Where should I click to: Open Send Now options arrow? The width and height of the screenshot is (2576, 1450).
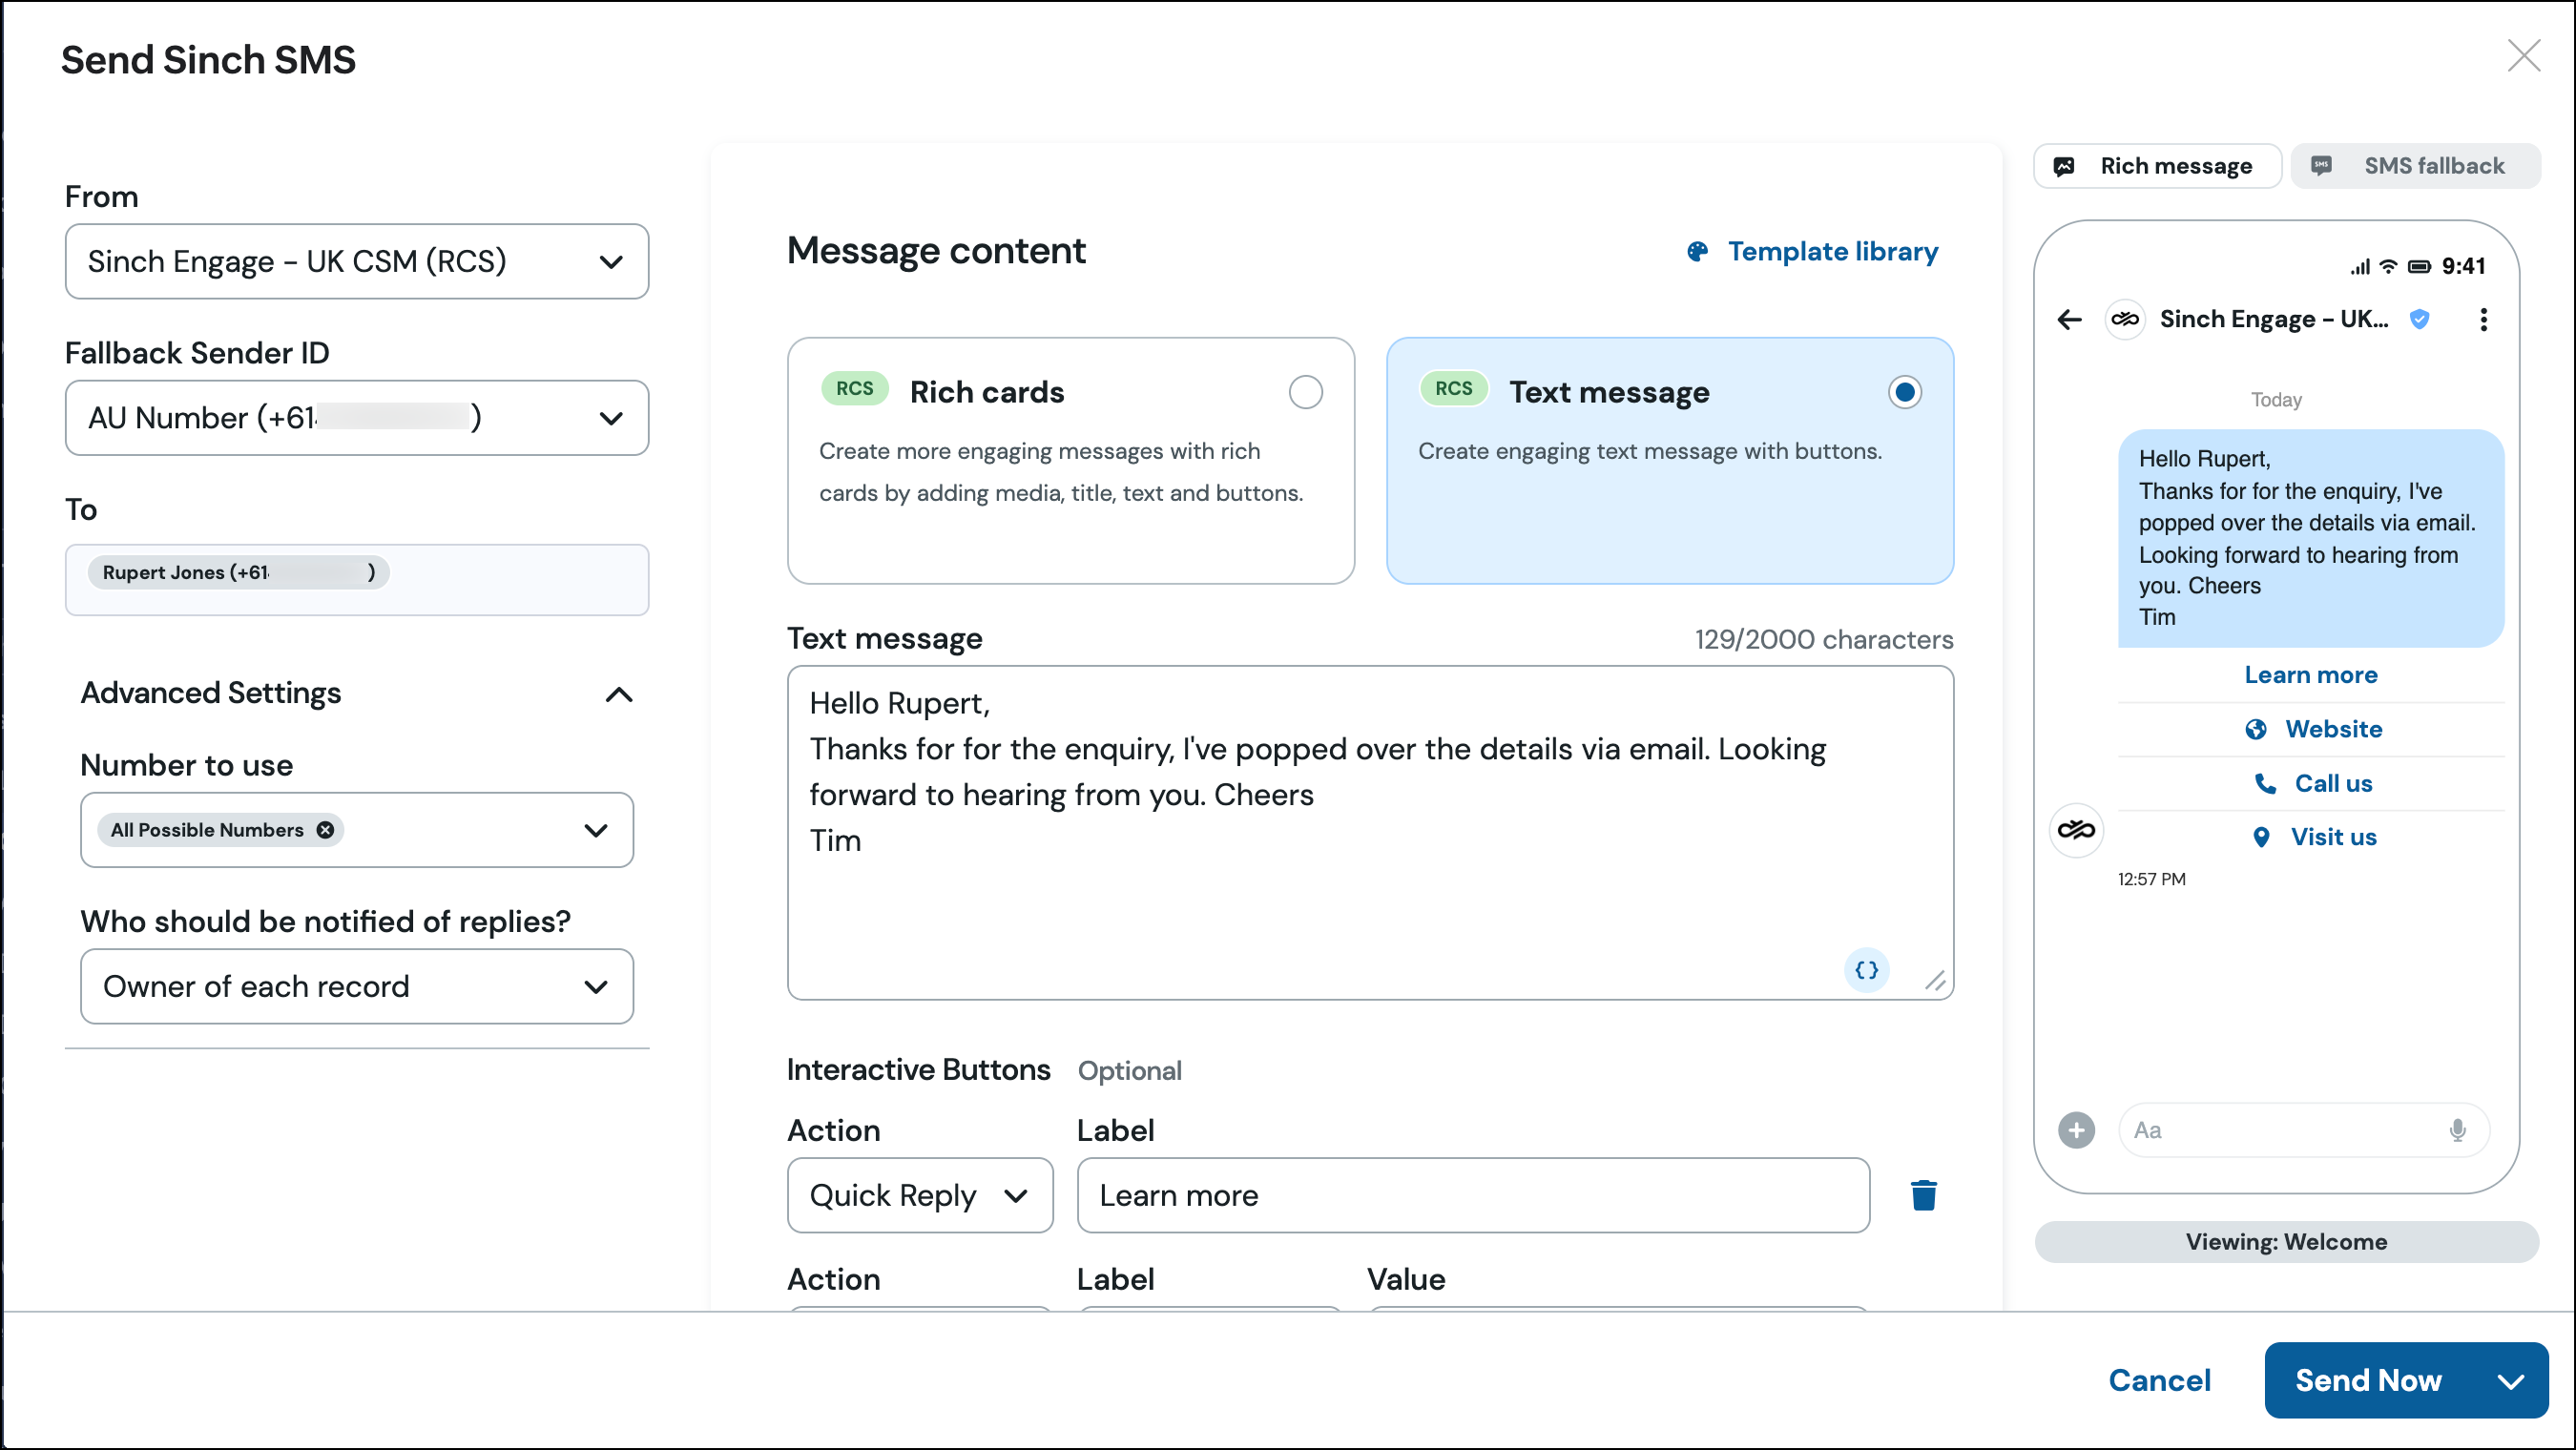pos(2510,1381)
